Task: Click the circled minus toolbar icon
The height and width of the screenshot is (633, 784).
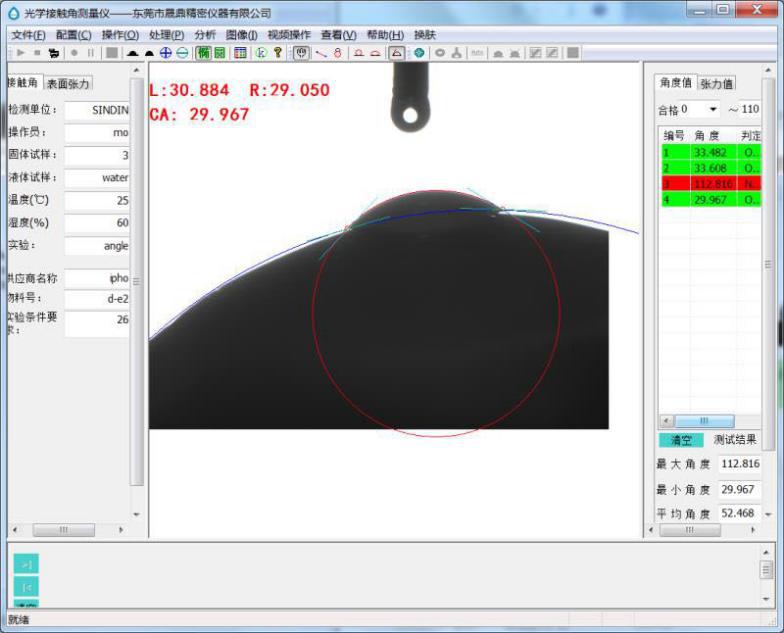Action: pos(182,52)
